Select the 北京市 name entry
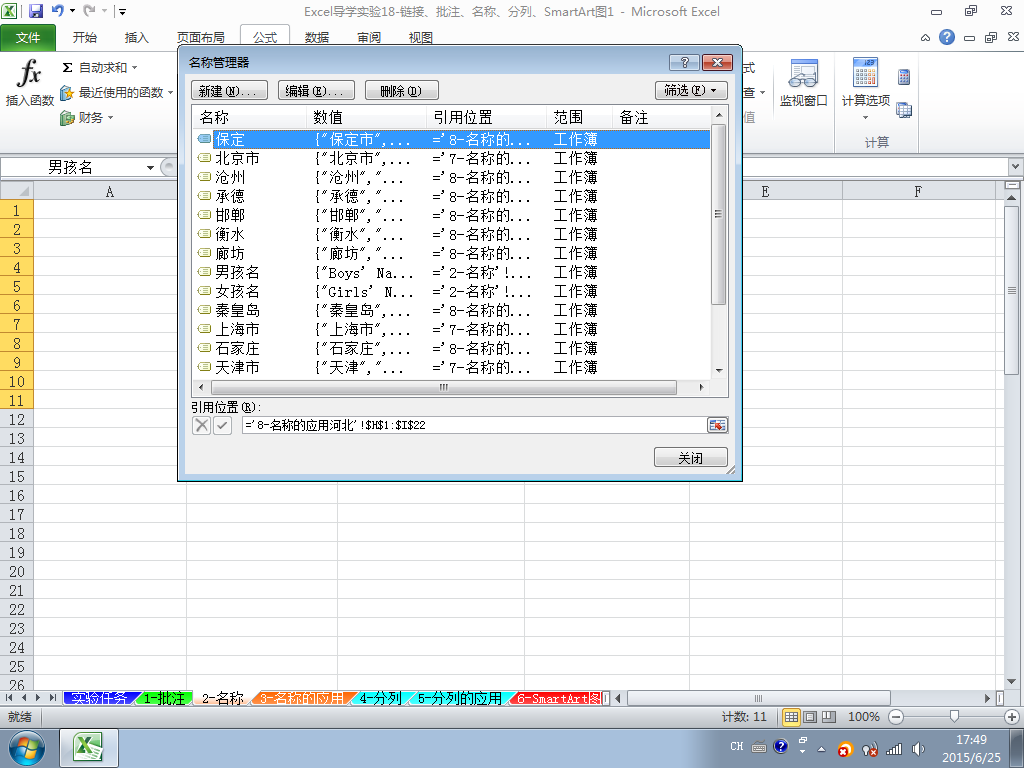This screenshot has height=768, width=1024. click(x=453, y=158)
